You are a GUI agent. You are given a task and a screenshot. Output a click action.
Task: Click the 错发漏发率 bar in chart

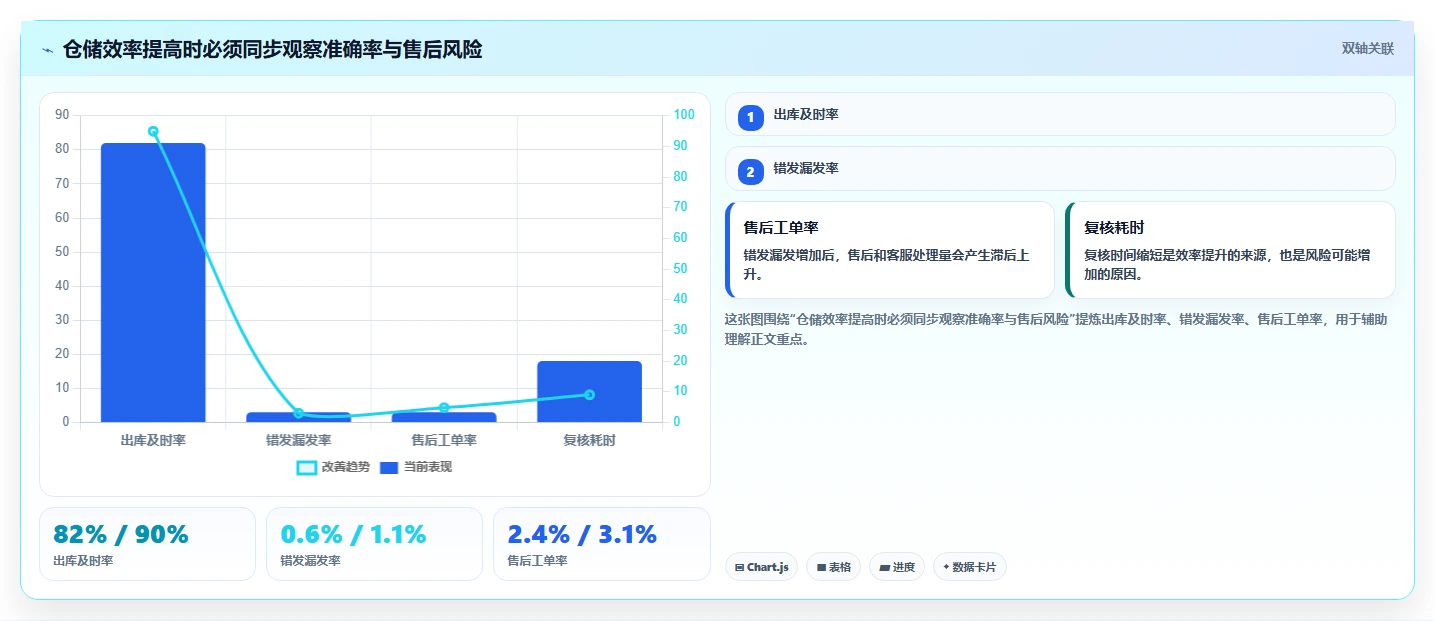click(x=298, y=417)
